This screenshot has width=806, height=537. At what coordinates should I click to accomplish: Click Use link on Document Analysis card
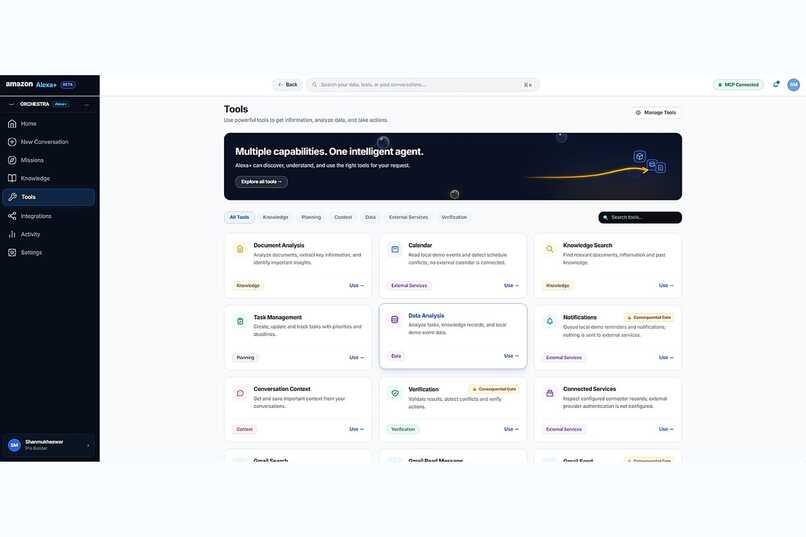click(x=356, y=286)
